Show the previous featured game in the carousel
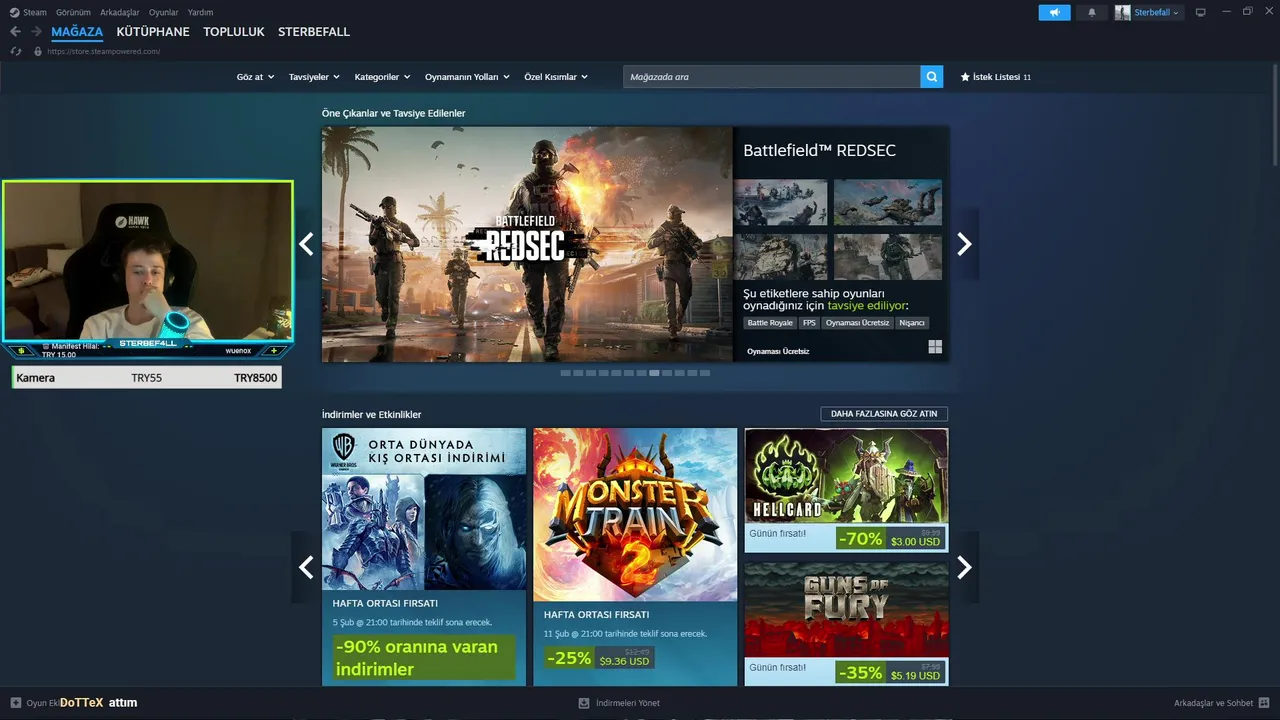The width and height of the screenshot is (1280, 720). (306, 244)
